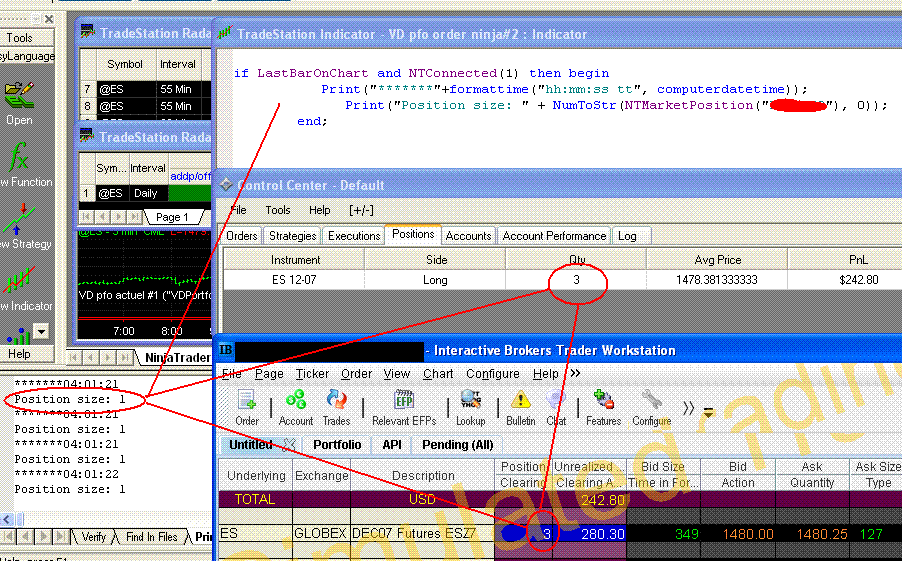Click the Help chart icon in sidebar
Screen dimensions: 902x561
click(x=18, y=335)
